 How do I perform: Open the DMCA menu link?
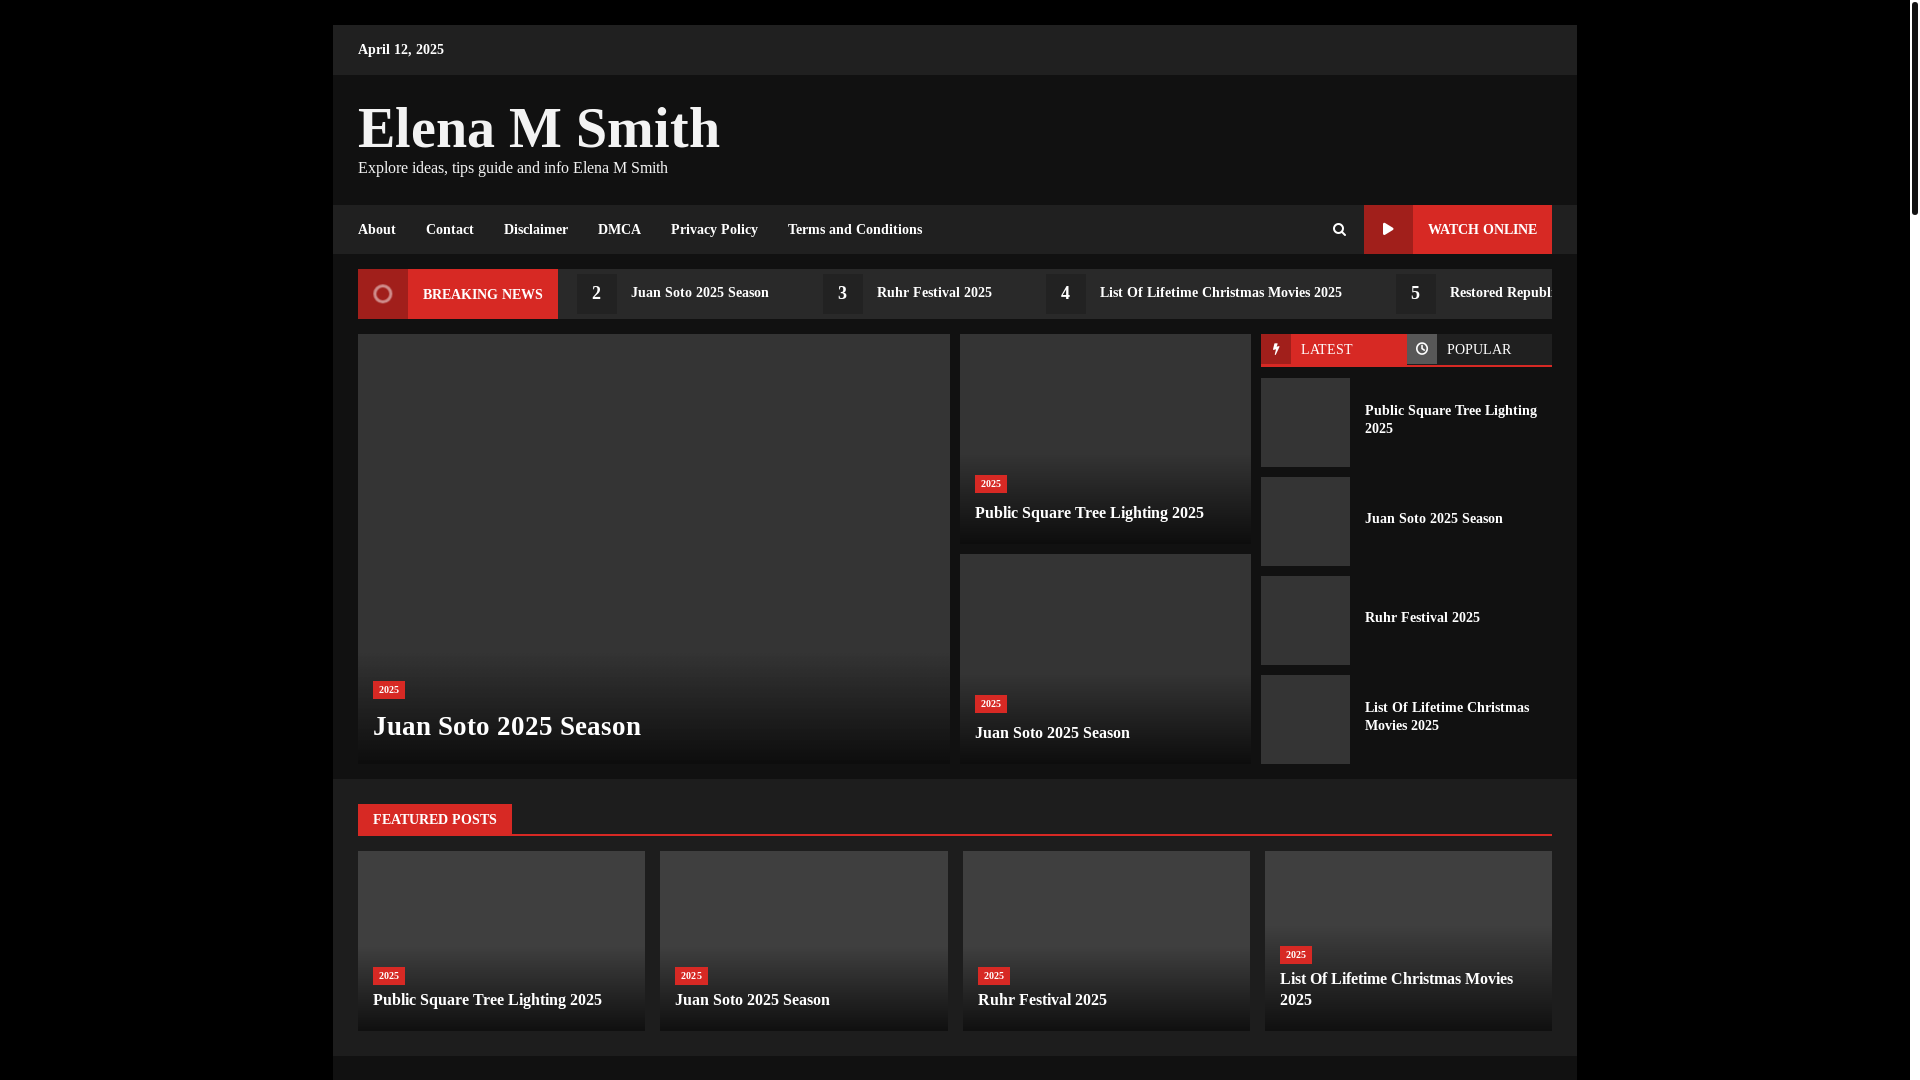coord(619,230)
